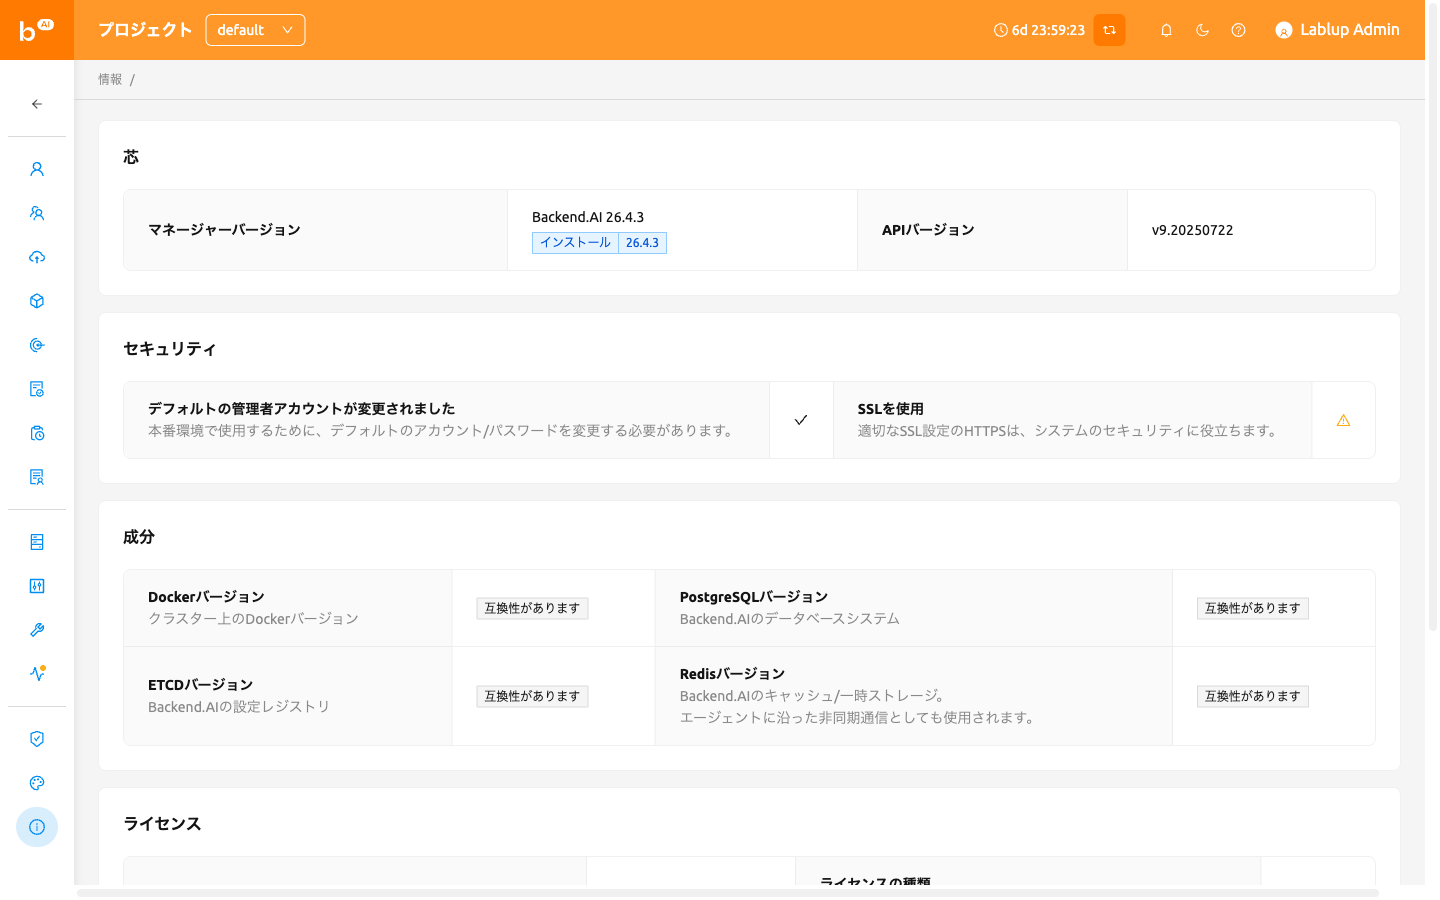Click the help question mark icon
Viewport: 1440px width, 900px height.
1238,30
